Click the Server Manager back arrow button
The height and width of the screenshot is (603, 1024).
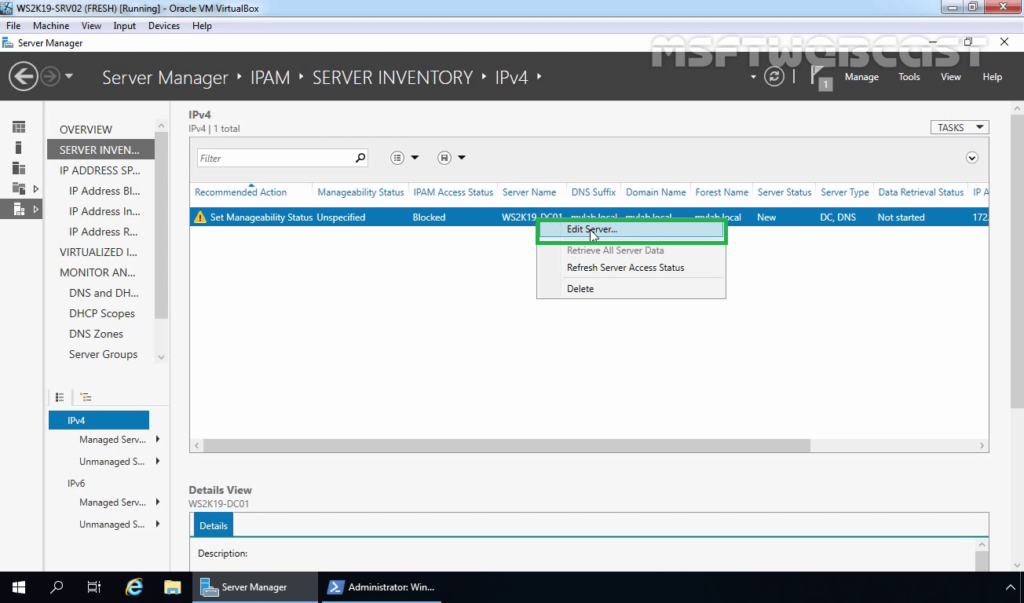pyautogui.click(x=23, y=76)
